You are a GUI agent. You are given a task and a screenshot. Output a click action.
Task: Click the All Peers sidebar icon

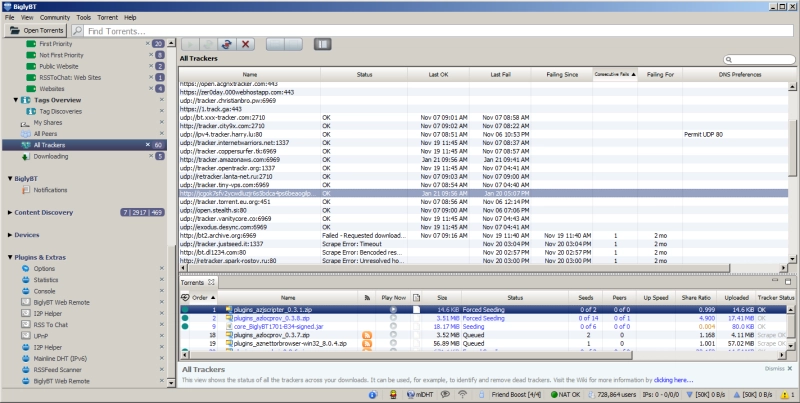25,134
